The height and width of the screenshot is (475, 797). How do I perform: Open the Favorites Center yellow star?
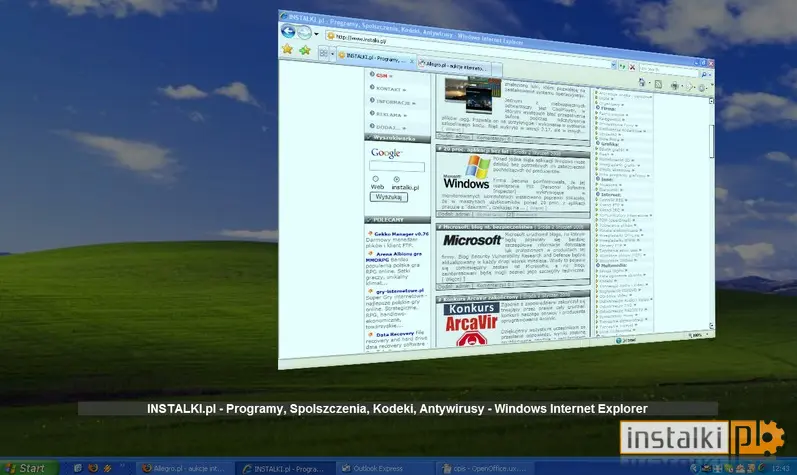(287, 49)
